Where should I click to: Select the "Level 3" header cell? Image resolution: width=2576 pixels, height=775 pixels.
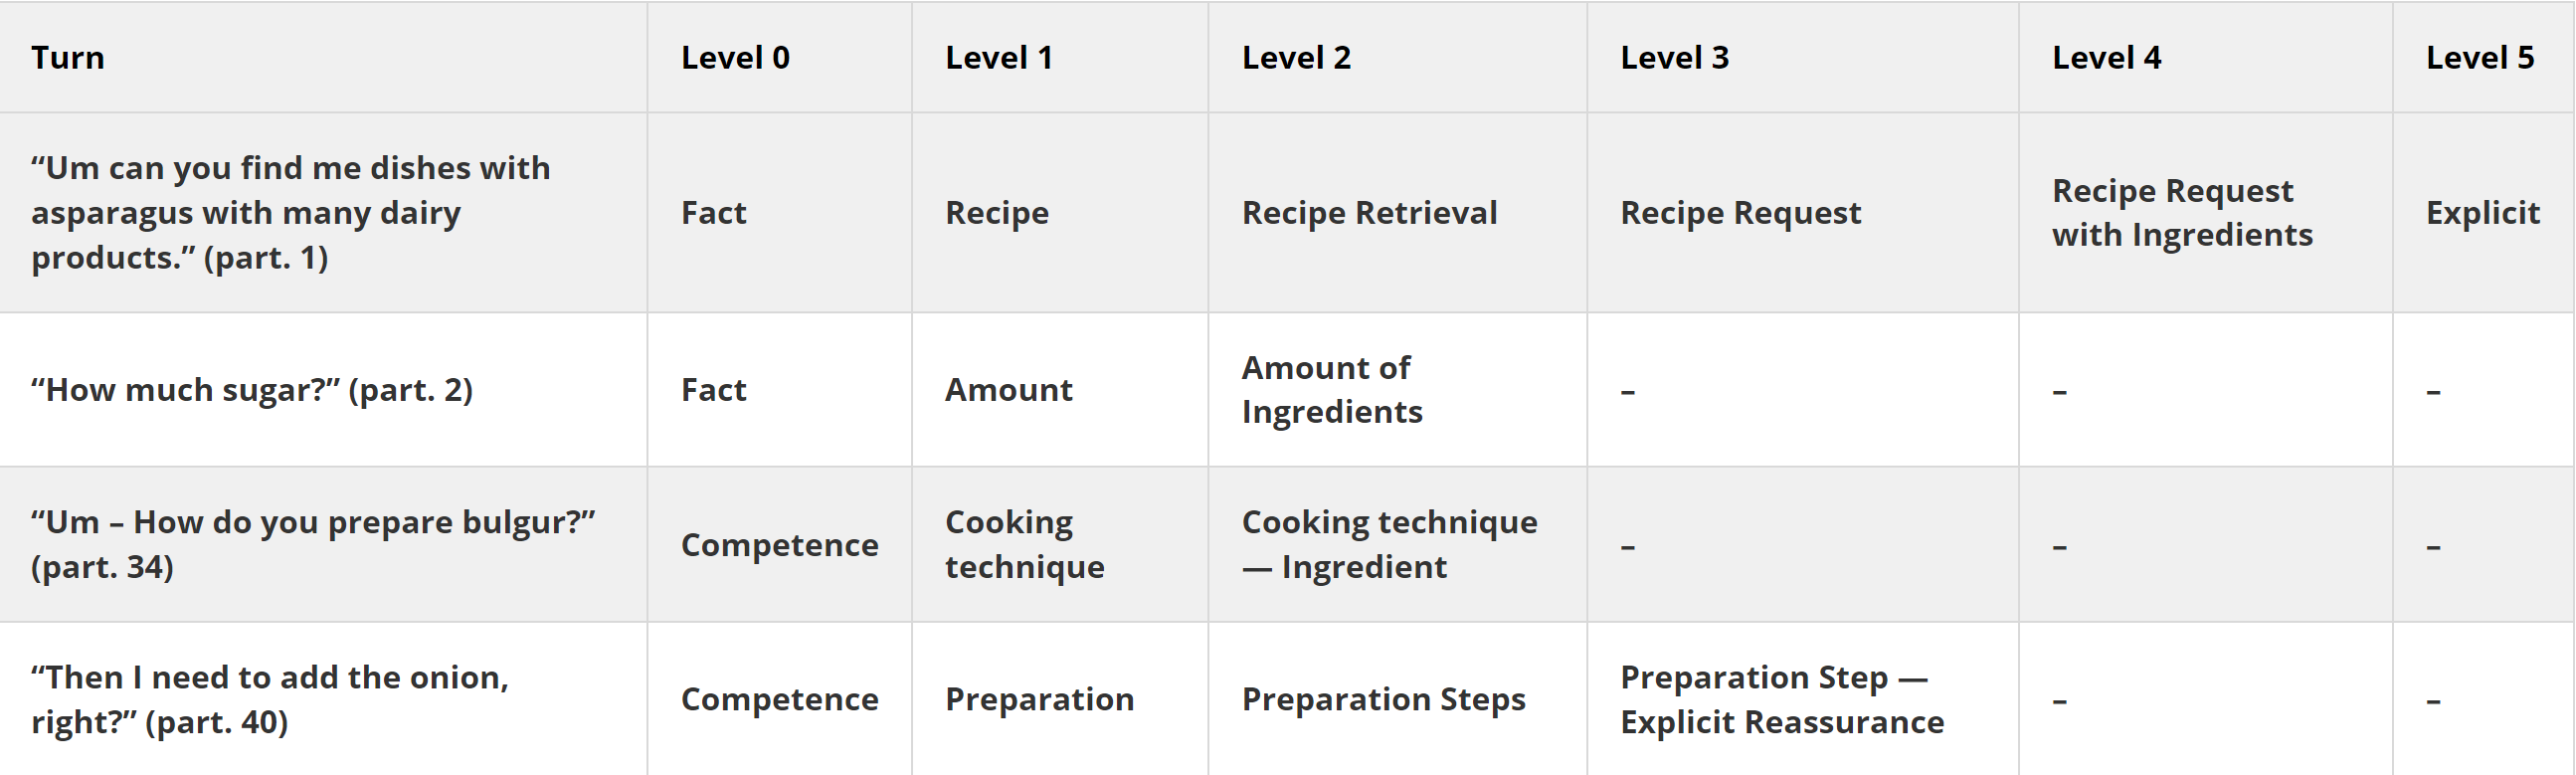pyautogui.click(x=1674, y=58)
